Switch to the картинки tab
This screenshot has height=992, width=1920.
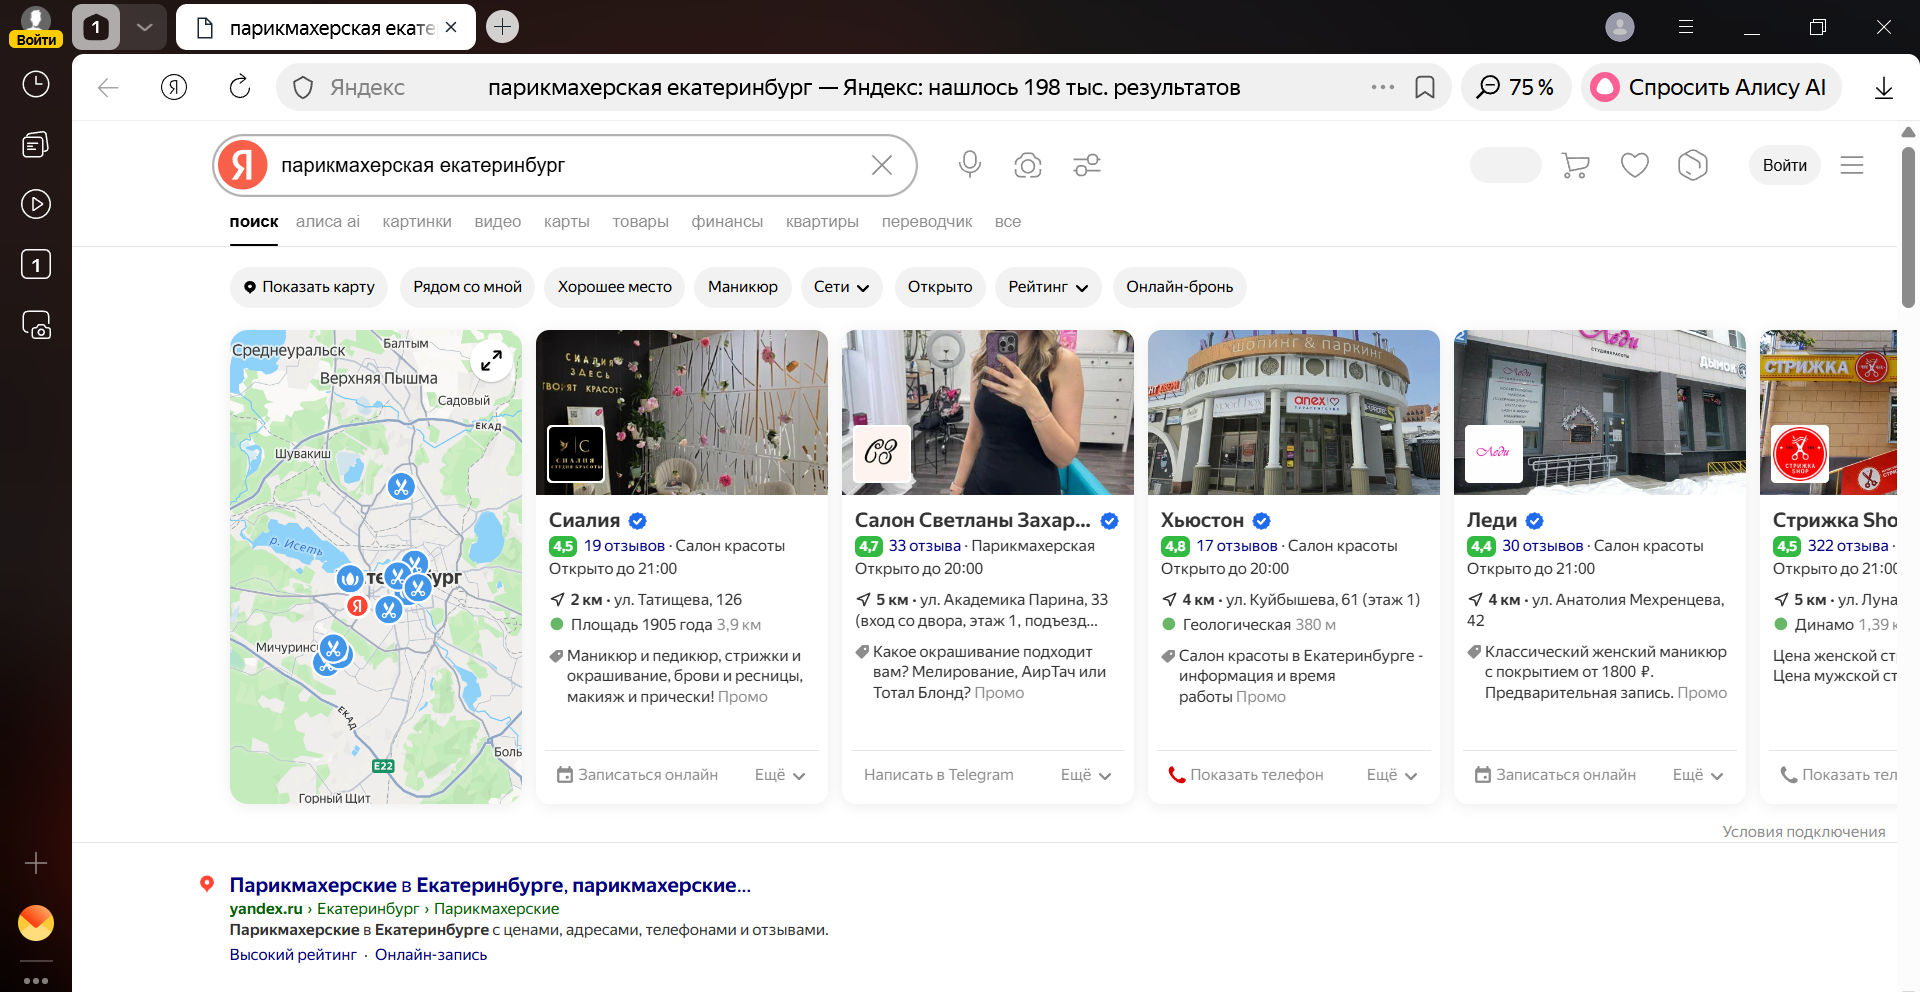pyautogui.click(x=416, y=222)
